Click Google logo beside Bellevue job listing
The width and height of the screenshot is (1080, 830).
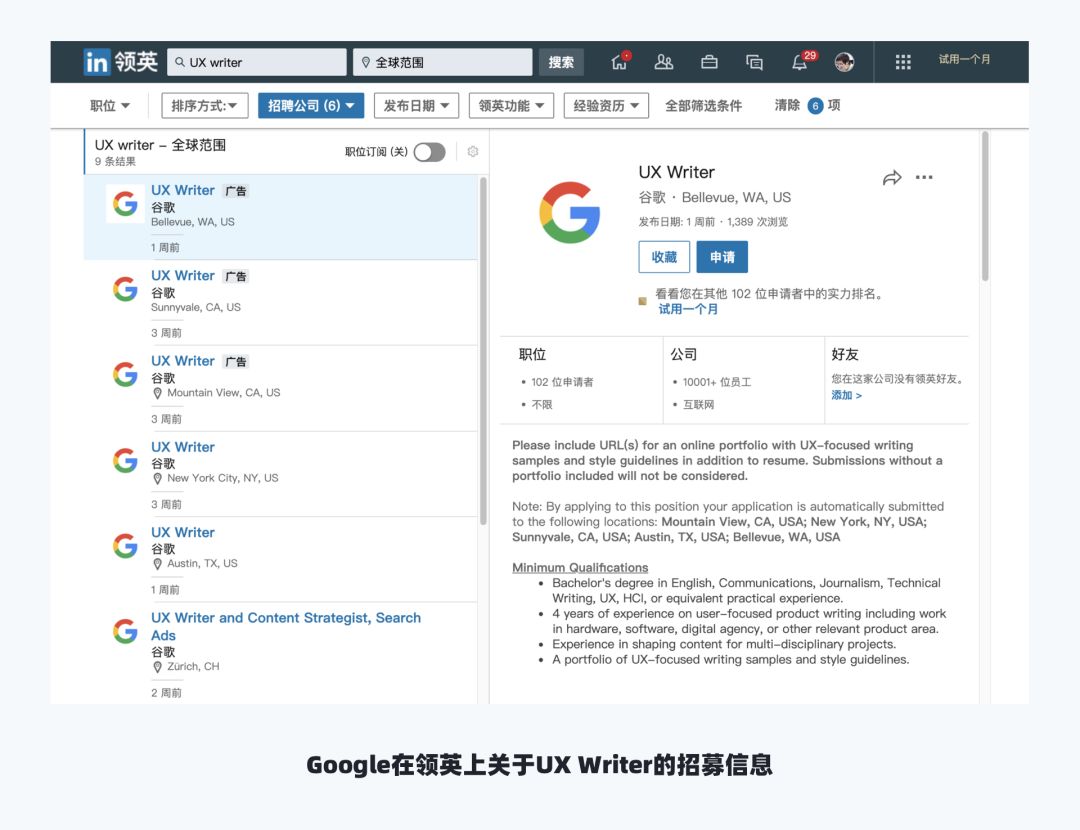click(x=125, y=203)
